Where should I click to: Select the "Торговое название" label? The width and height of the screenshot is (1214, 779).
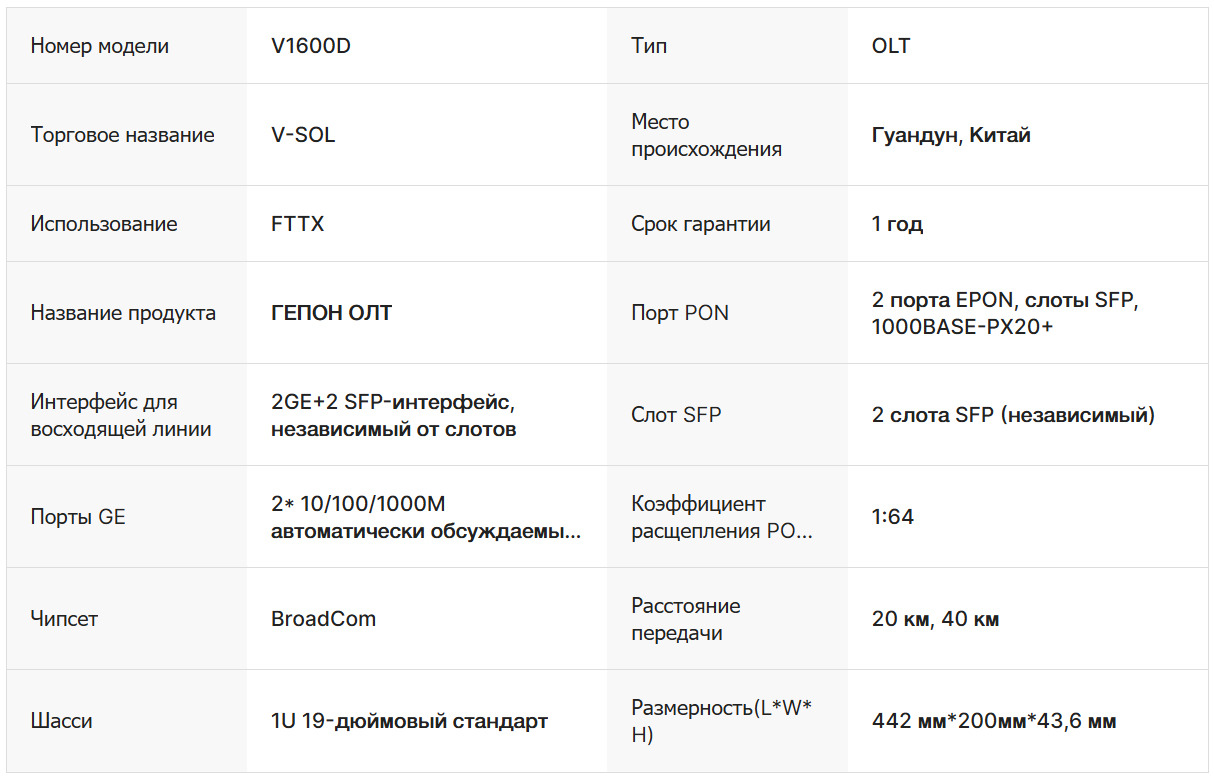tap(122, 135)
